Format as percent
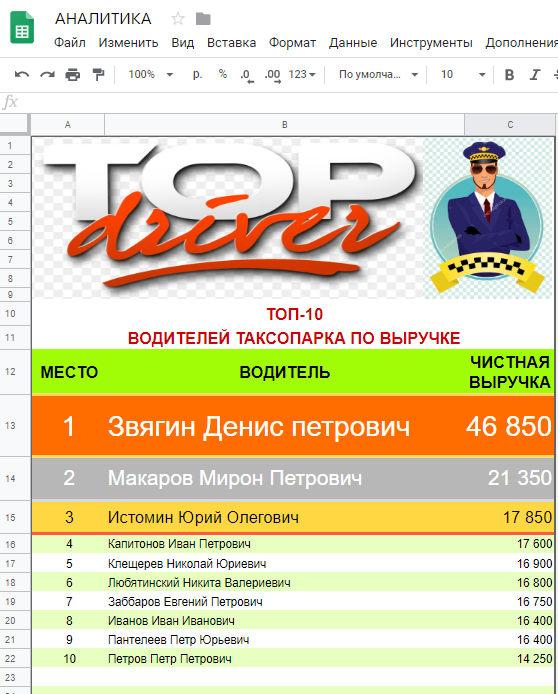The image size is (558, 694). 223,74
